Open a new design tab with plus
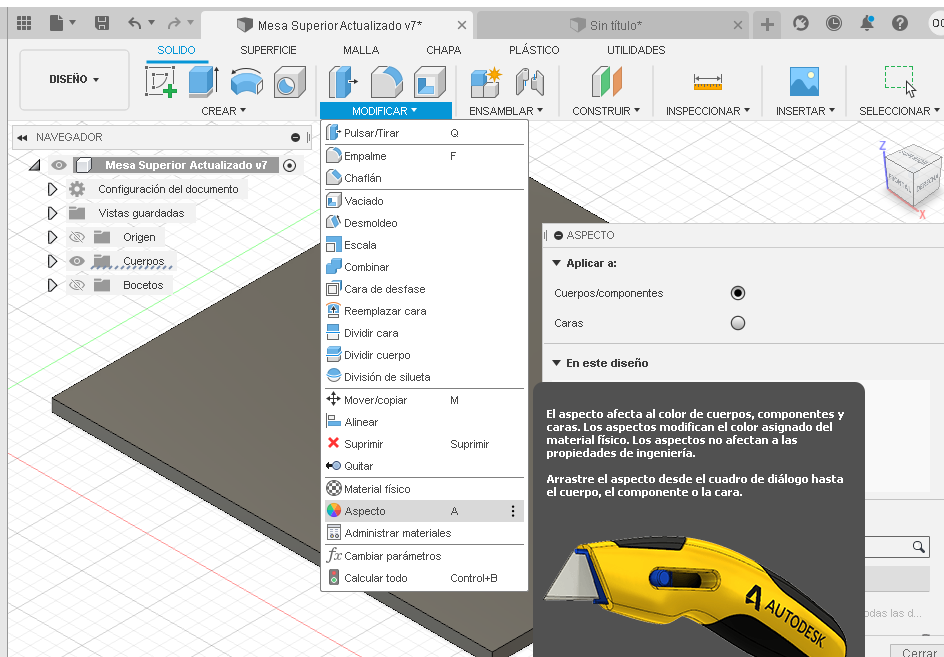Viewport: 944px width, 657px height. pos(767,25)
